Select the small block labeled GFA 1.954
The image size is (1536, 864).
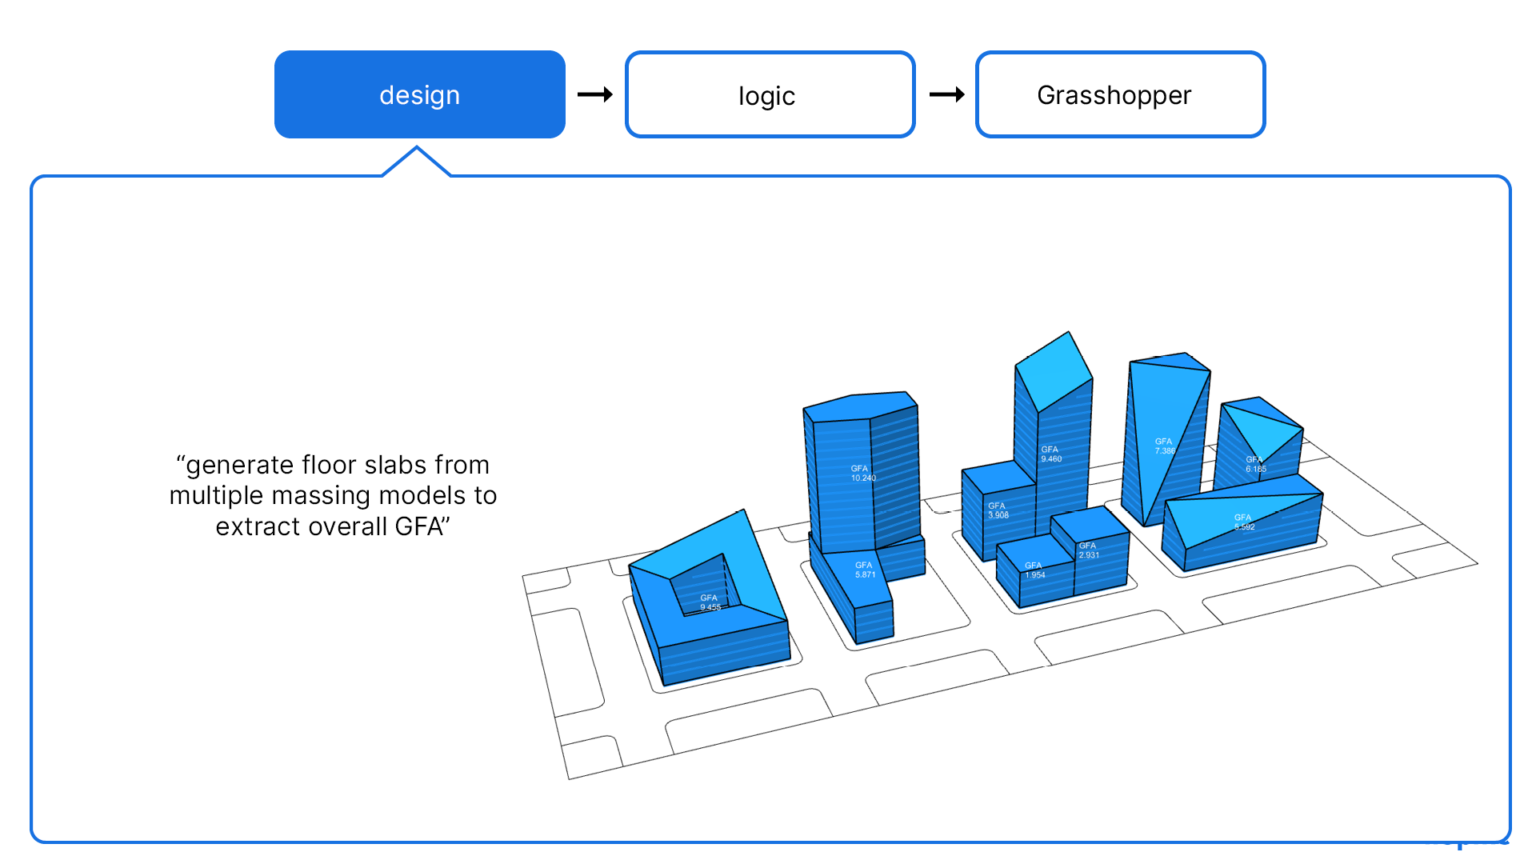pos(1035,570)
